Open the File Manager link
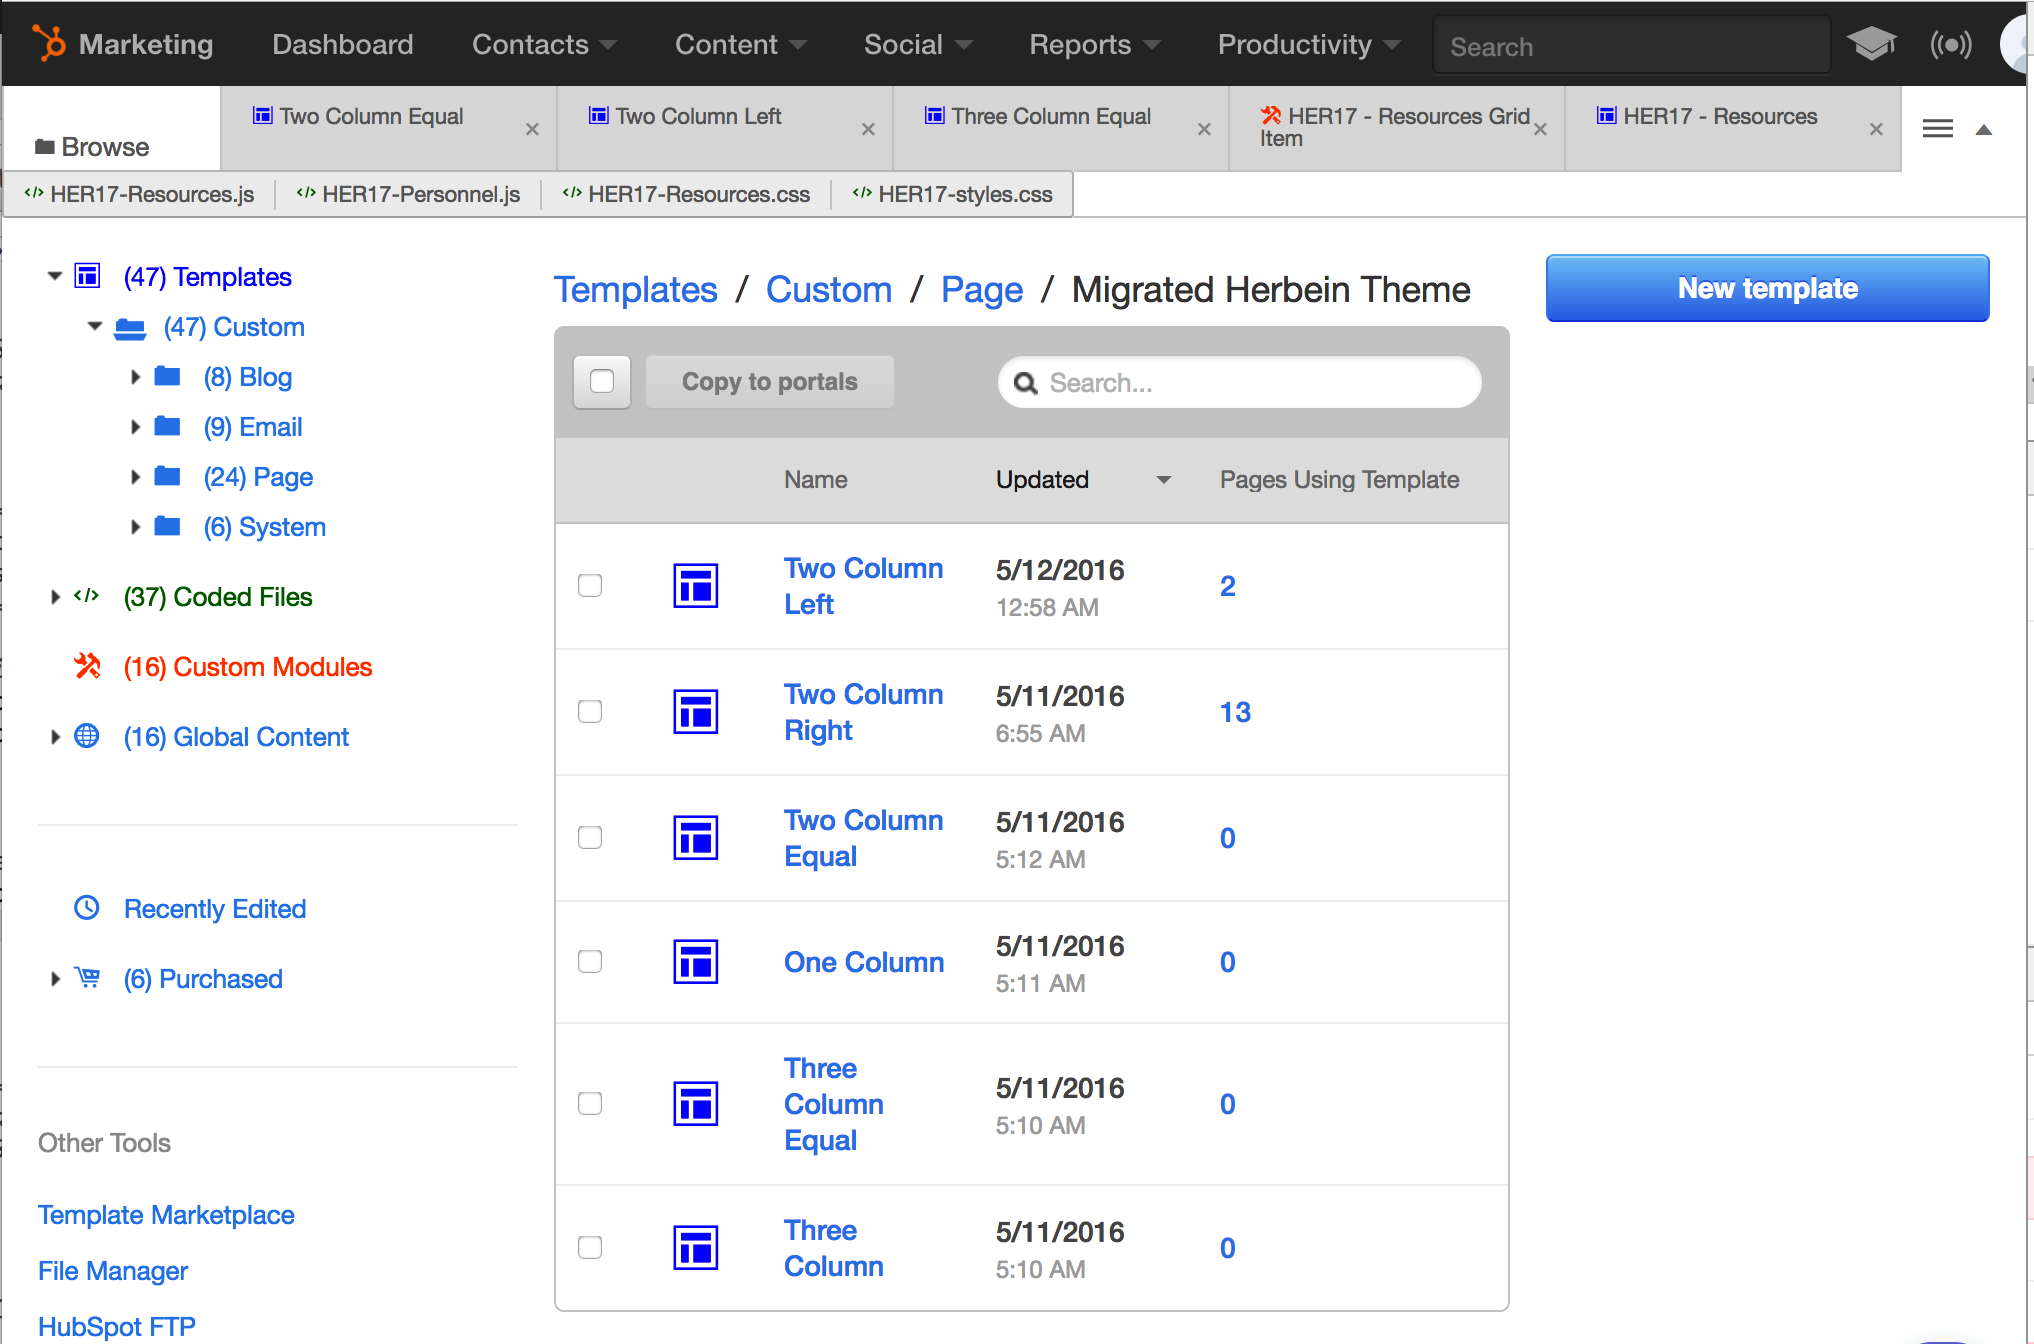The width and height of the screenshot is (2034, 1344). click(113, 1271)
